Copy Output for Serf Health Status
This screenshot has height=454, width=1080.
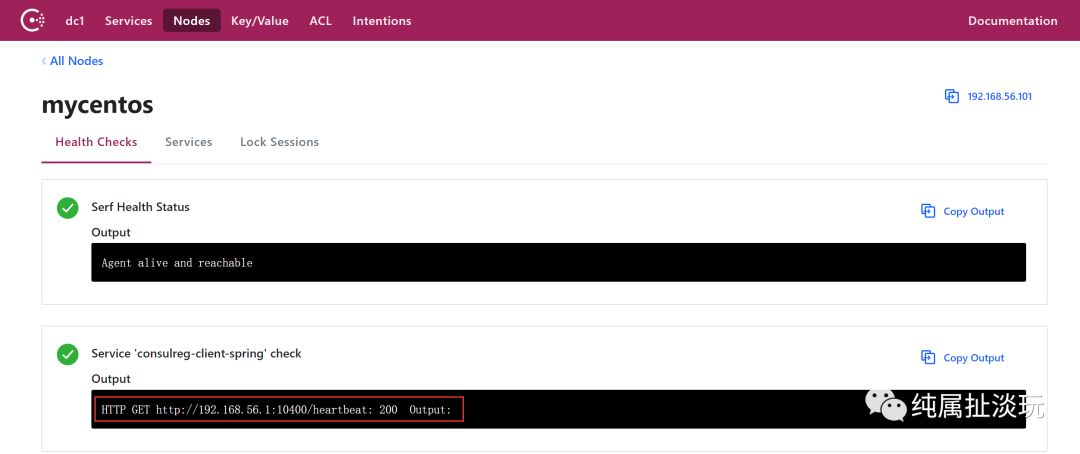coord(962,211)
